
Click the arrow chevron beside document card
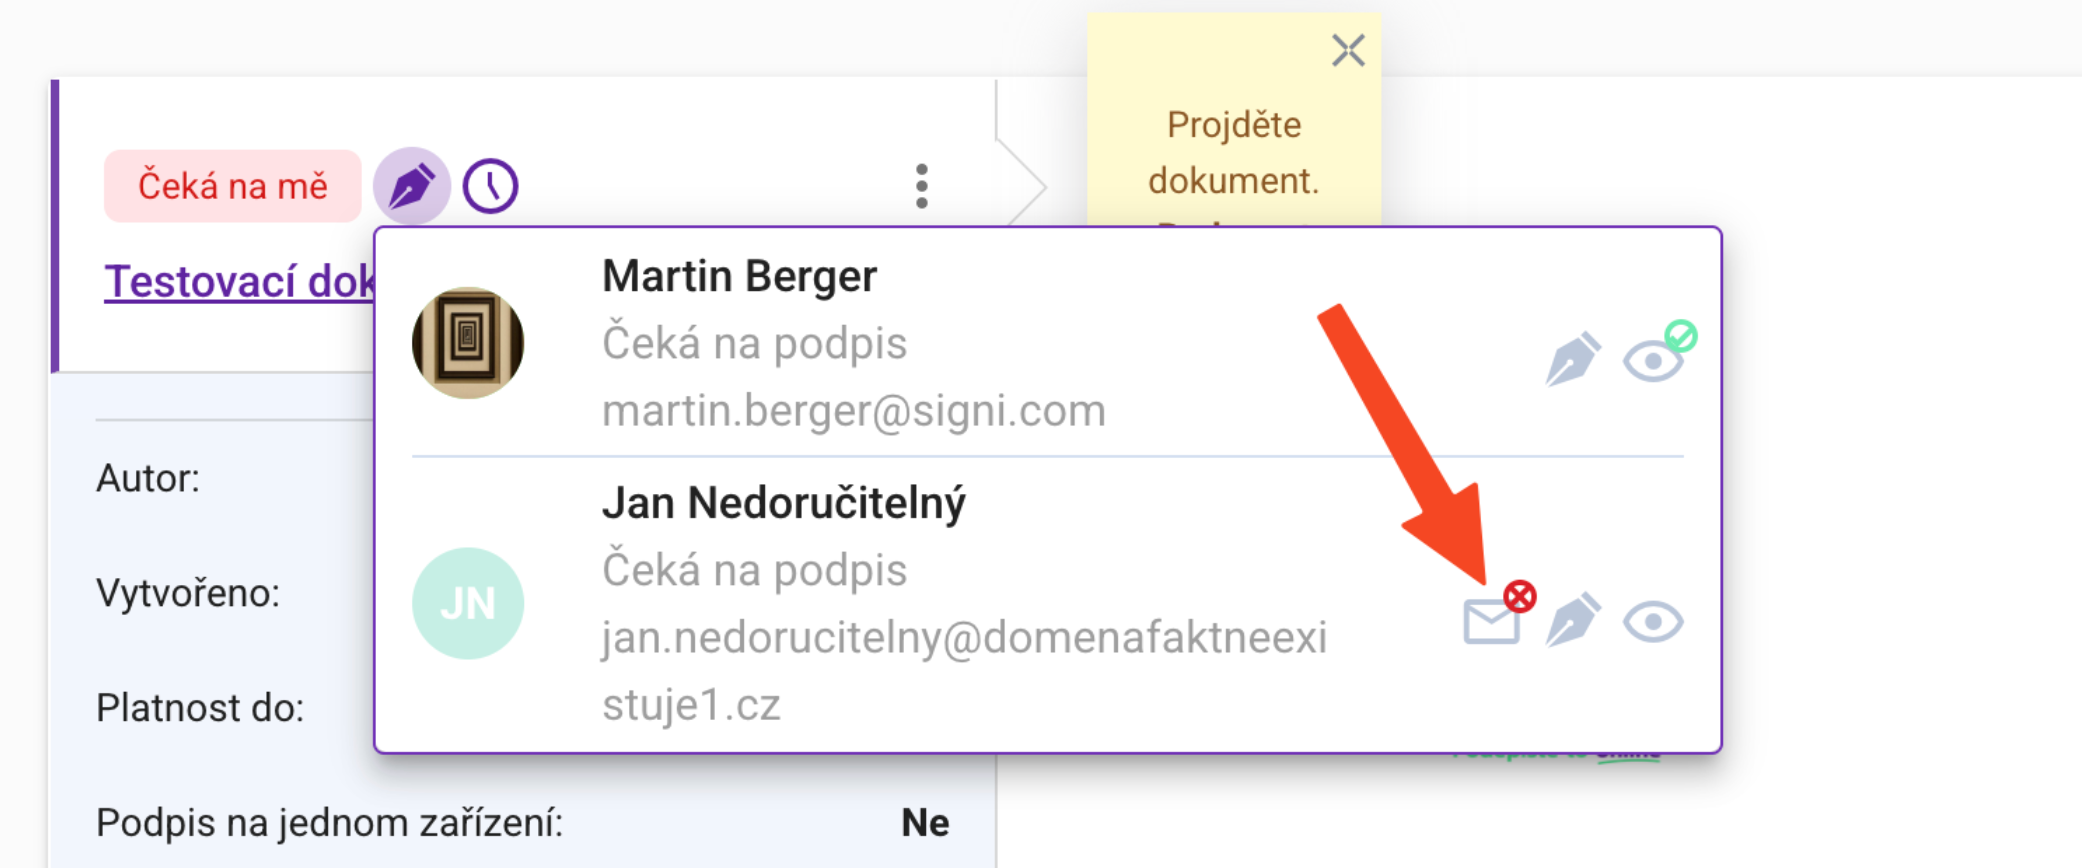(x=1022, y=185)
